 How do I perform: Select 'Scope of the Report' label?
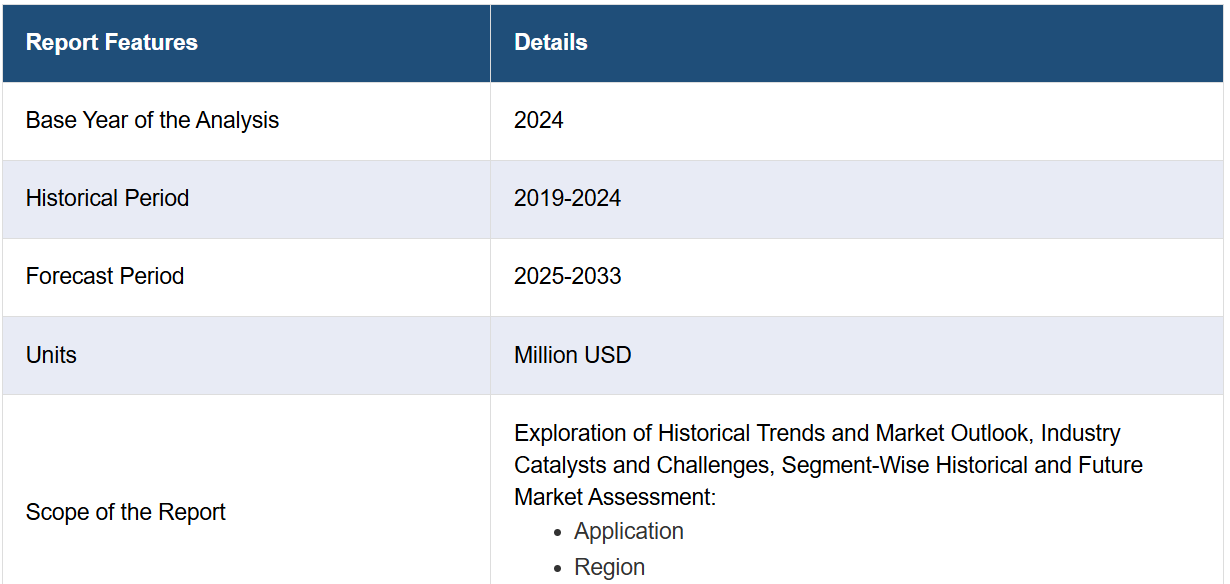126,512
